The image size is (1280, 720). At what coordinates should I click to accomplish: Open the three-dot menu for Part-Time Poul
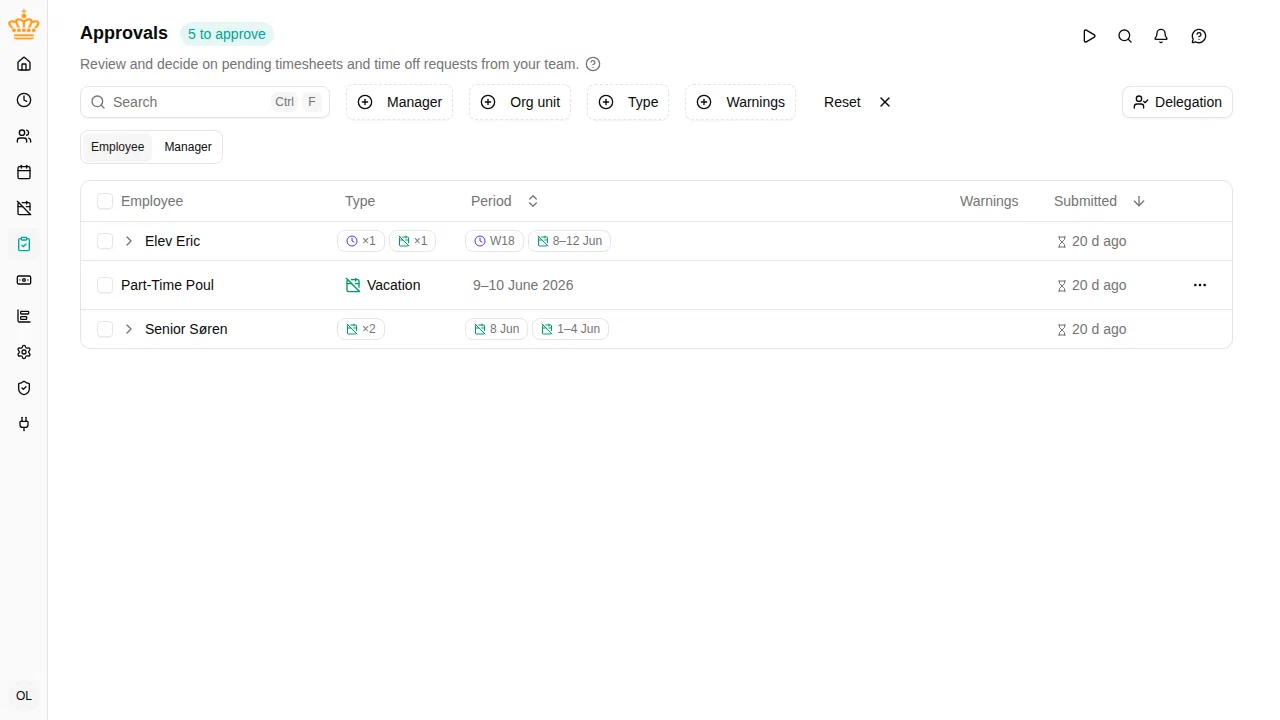point(1200,285)
